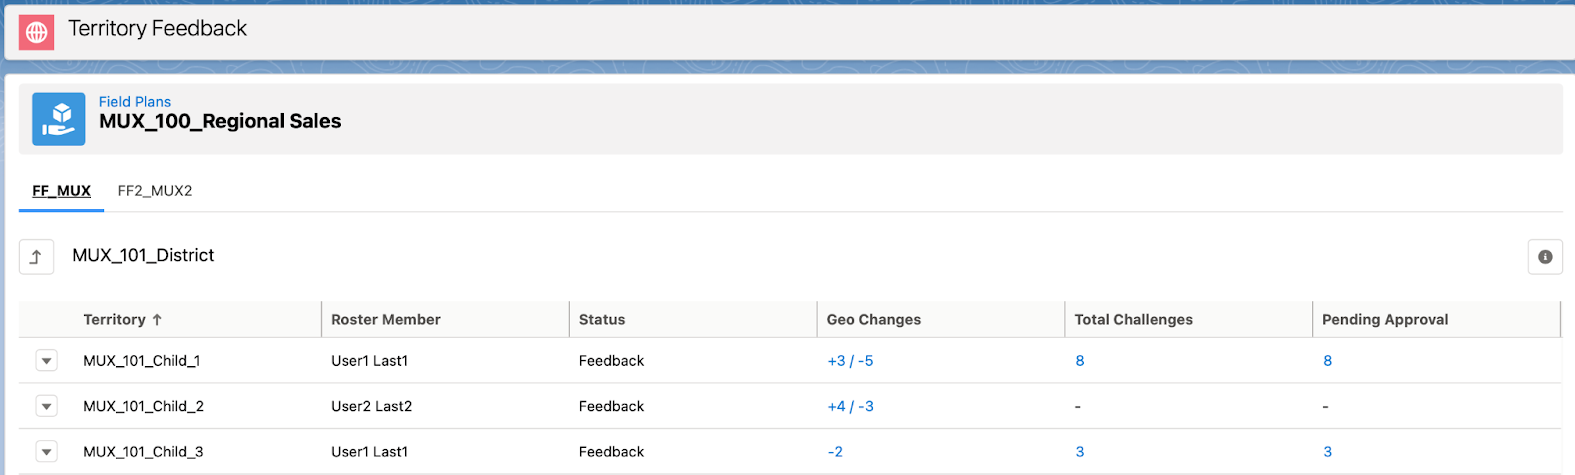Expand row menu for MUX_101_Child_2
Screen dimensions: 1575x475
tap(47, 406)
